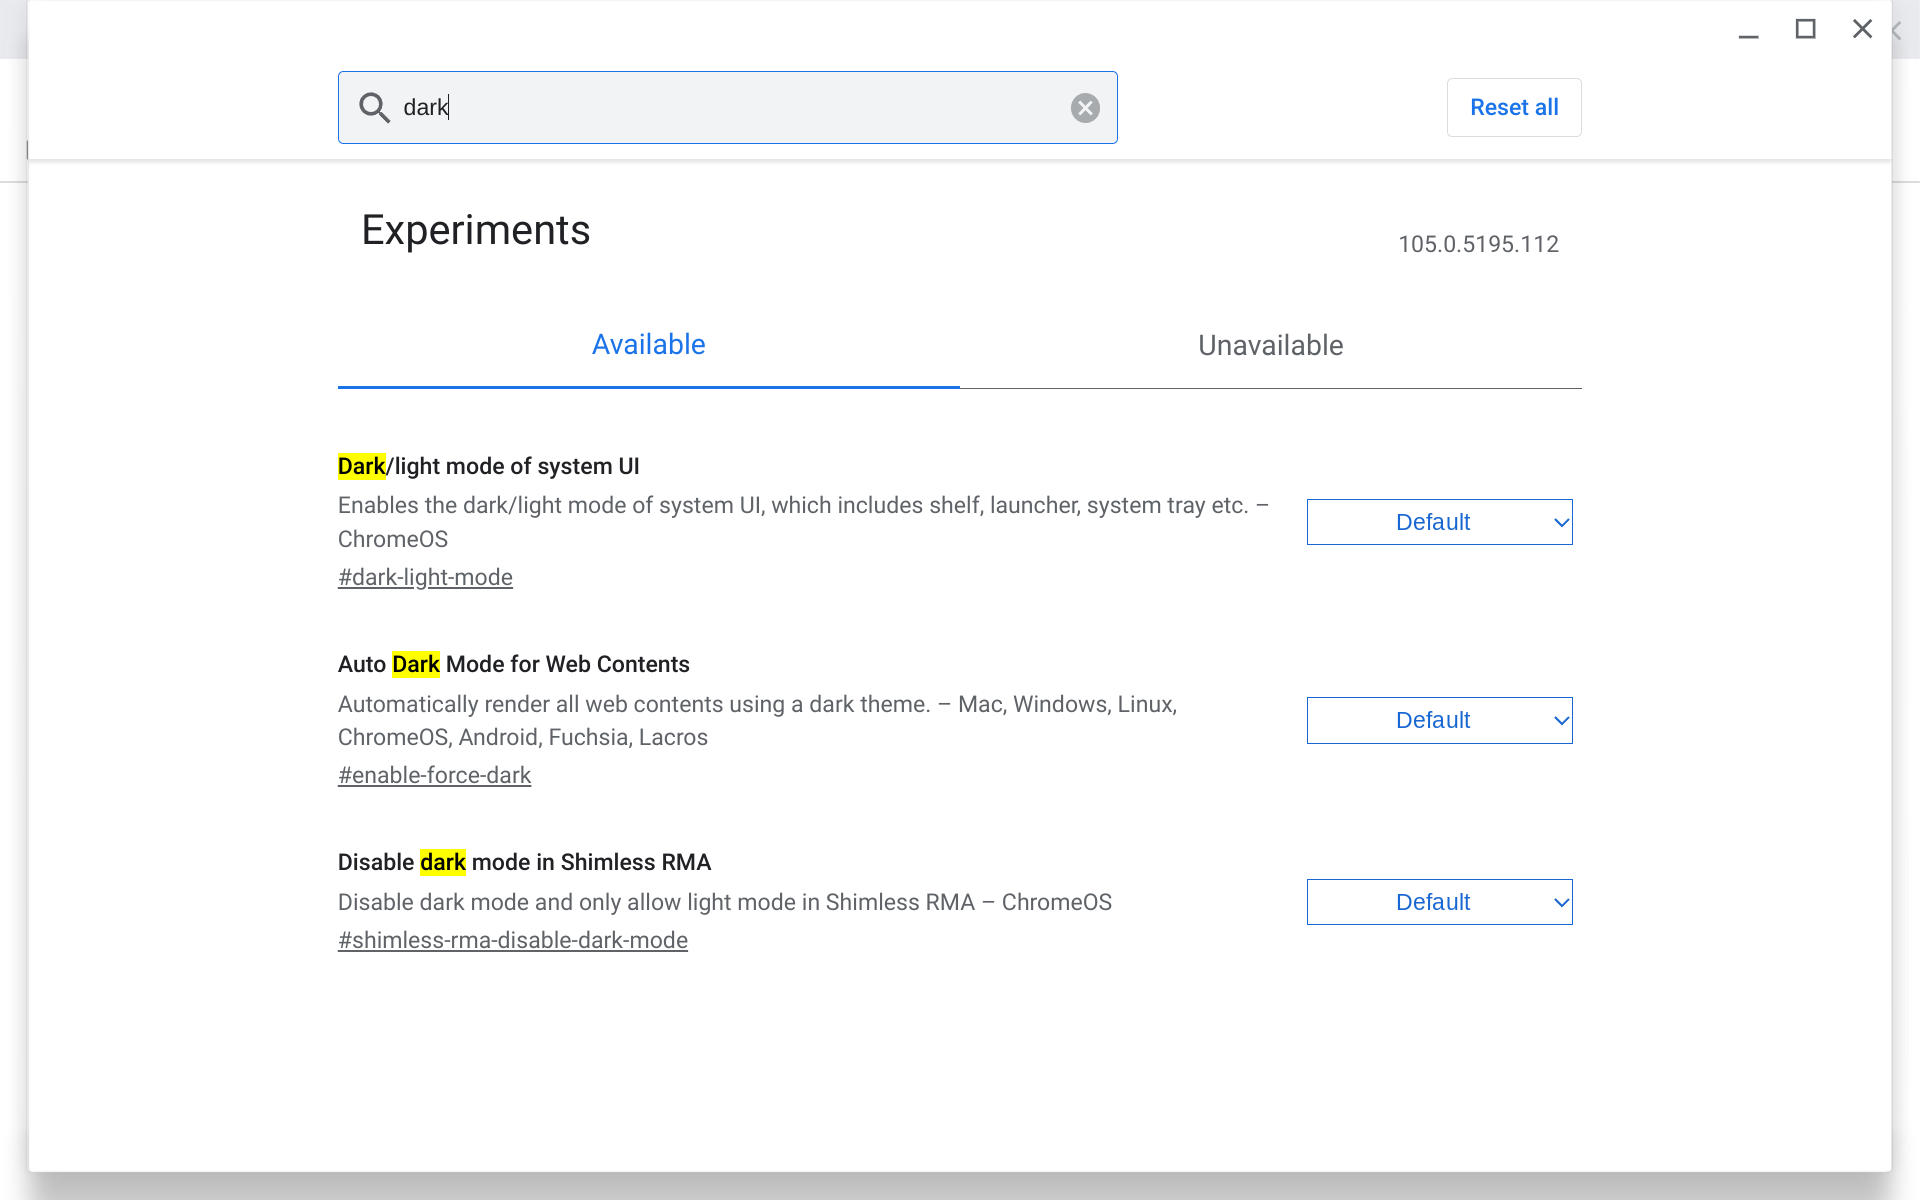
Task: Click the magnifier search icon
Action: (374, 107)
